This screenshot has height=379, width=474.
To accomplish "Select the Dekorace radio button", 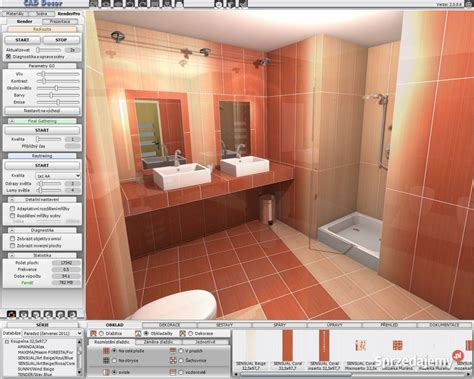I will 191,333.
